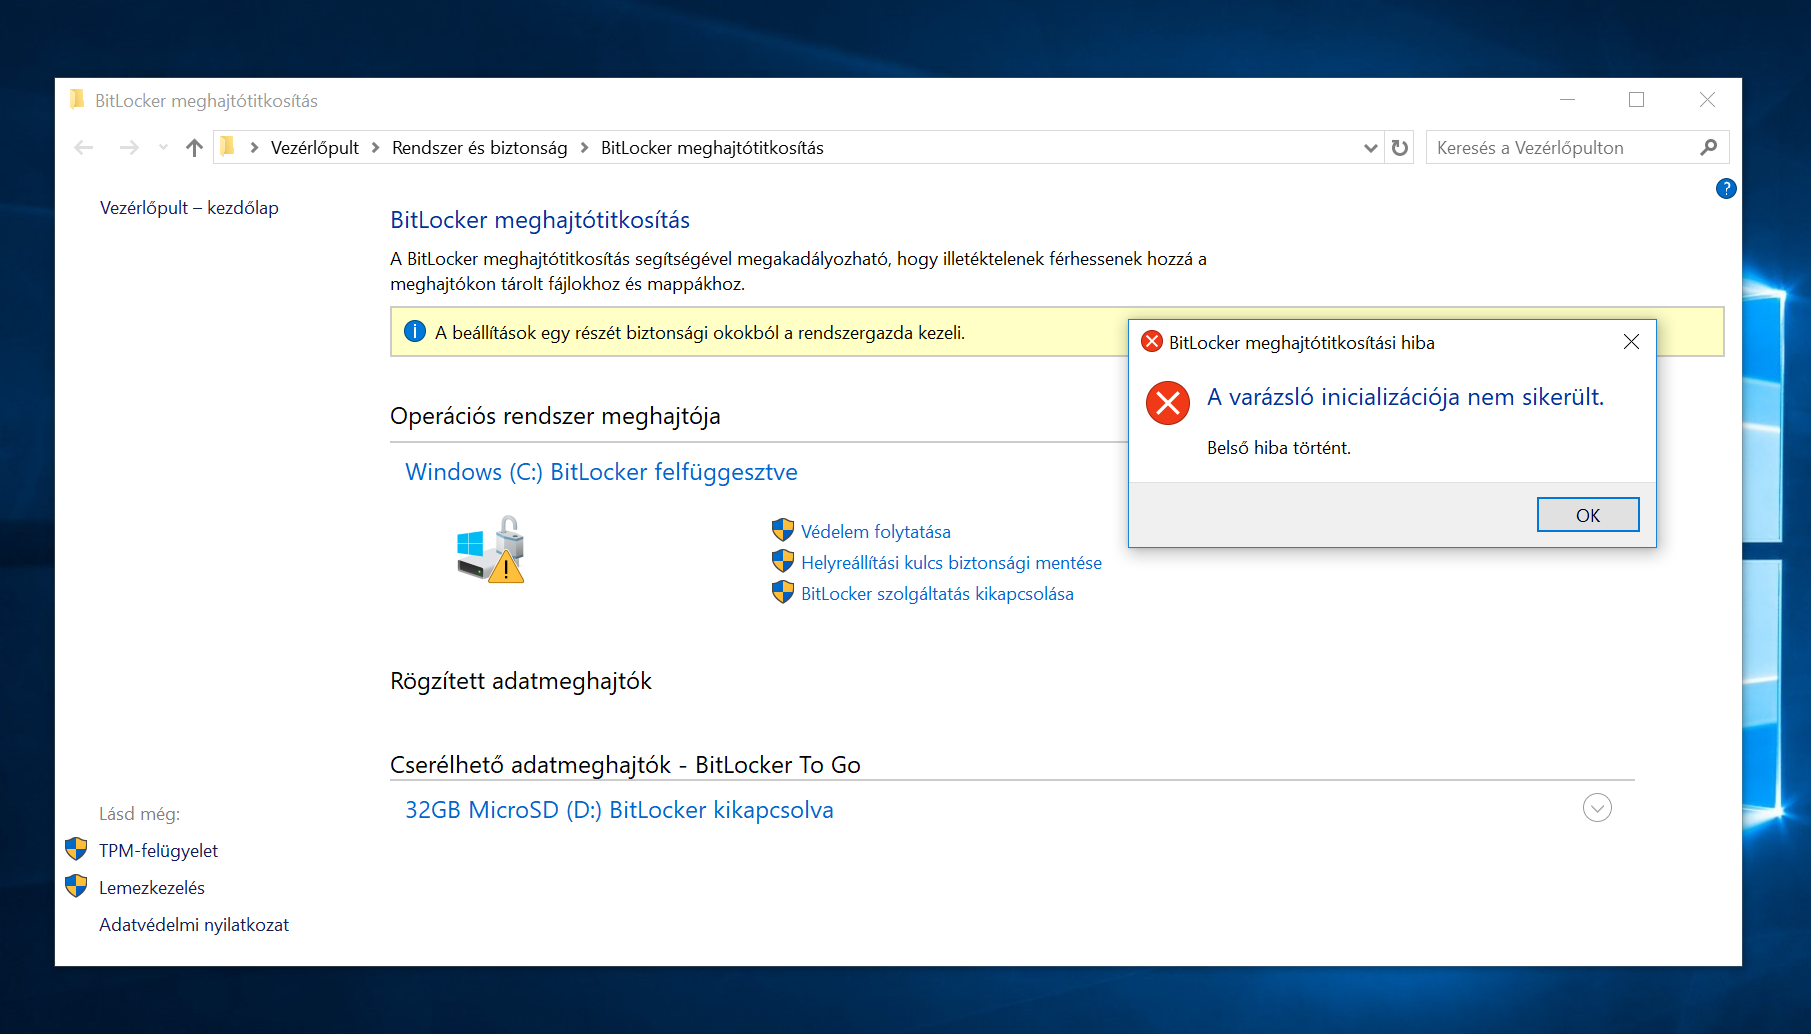Open Vezérlőpult – kezdőlap link

coord(189,208)
